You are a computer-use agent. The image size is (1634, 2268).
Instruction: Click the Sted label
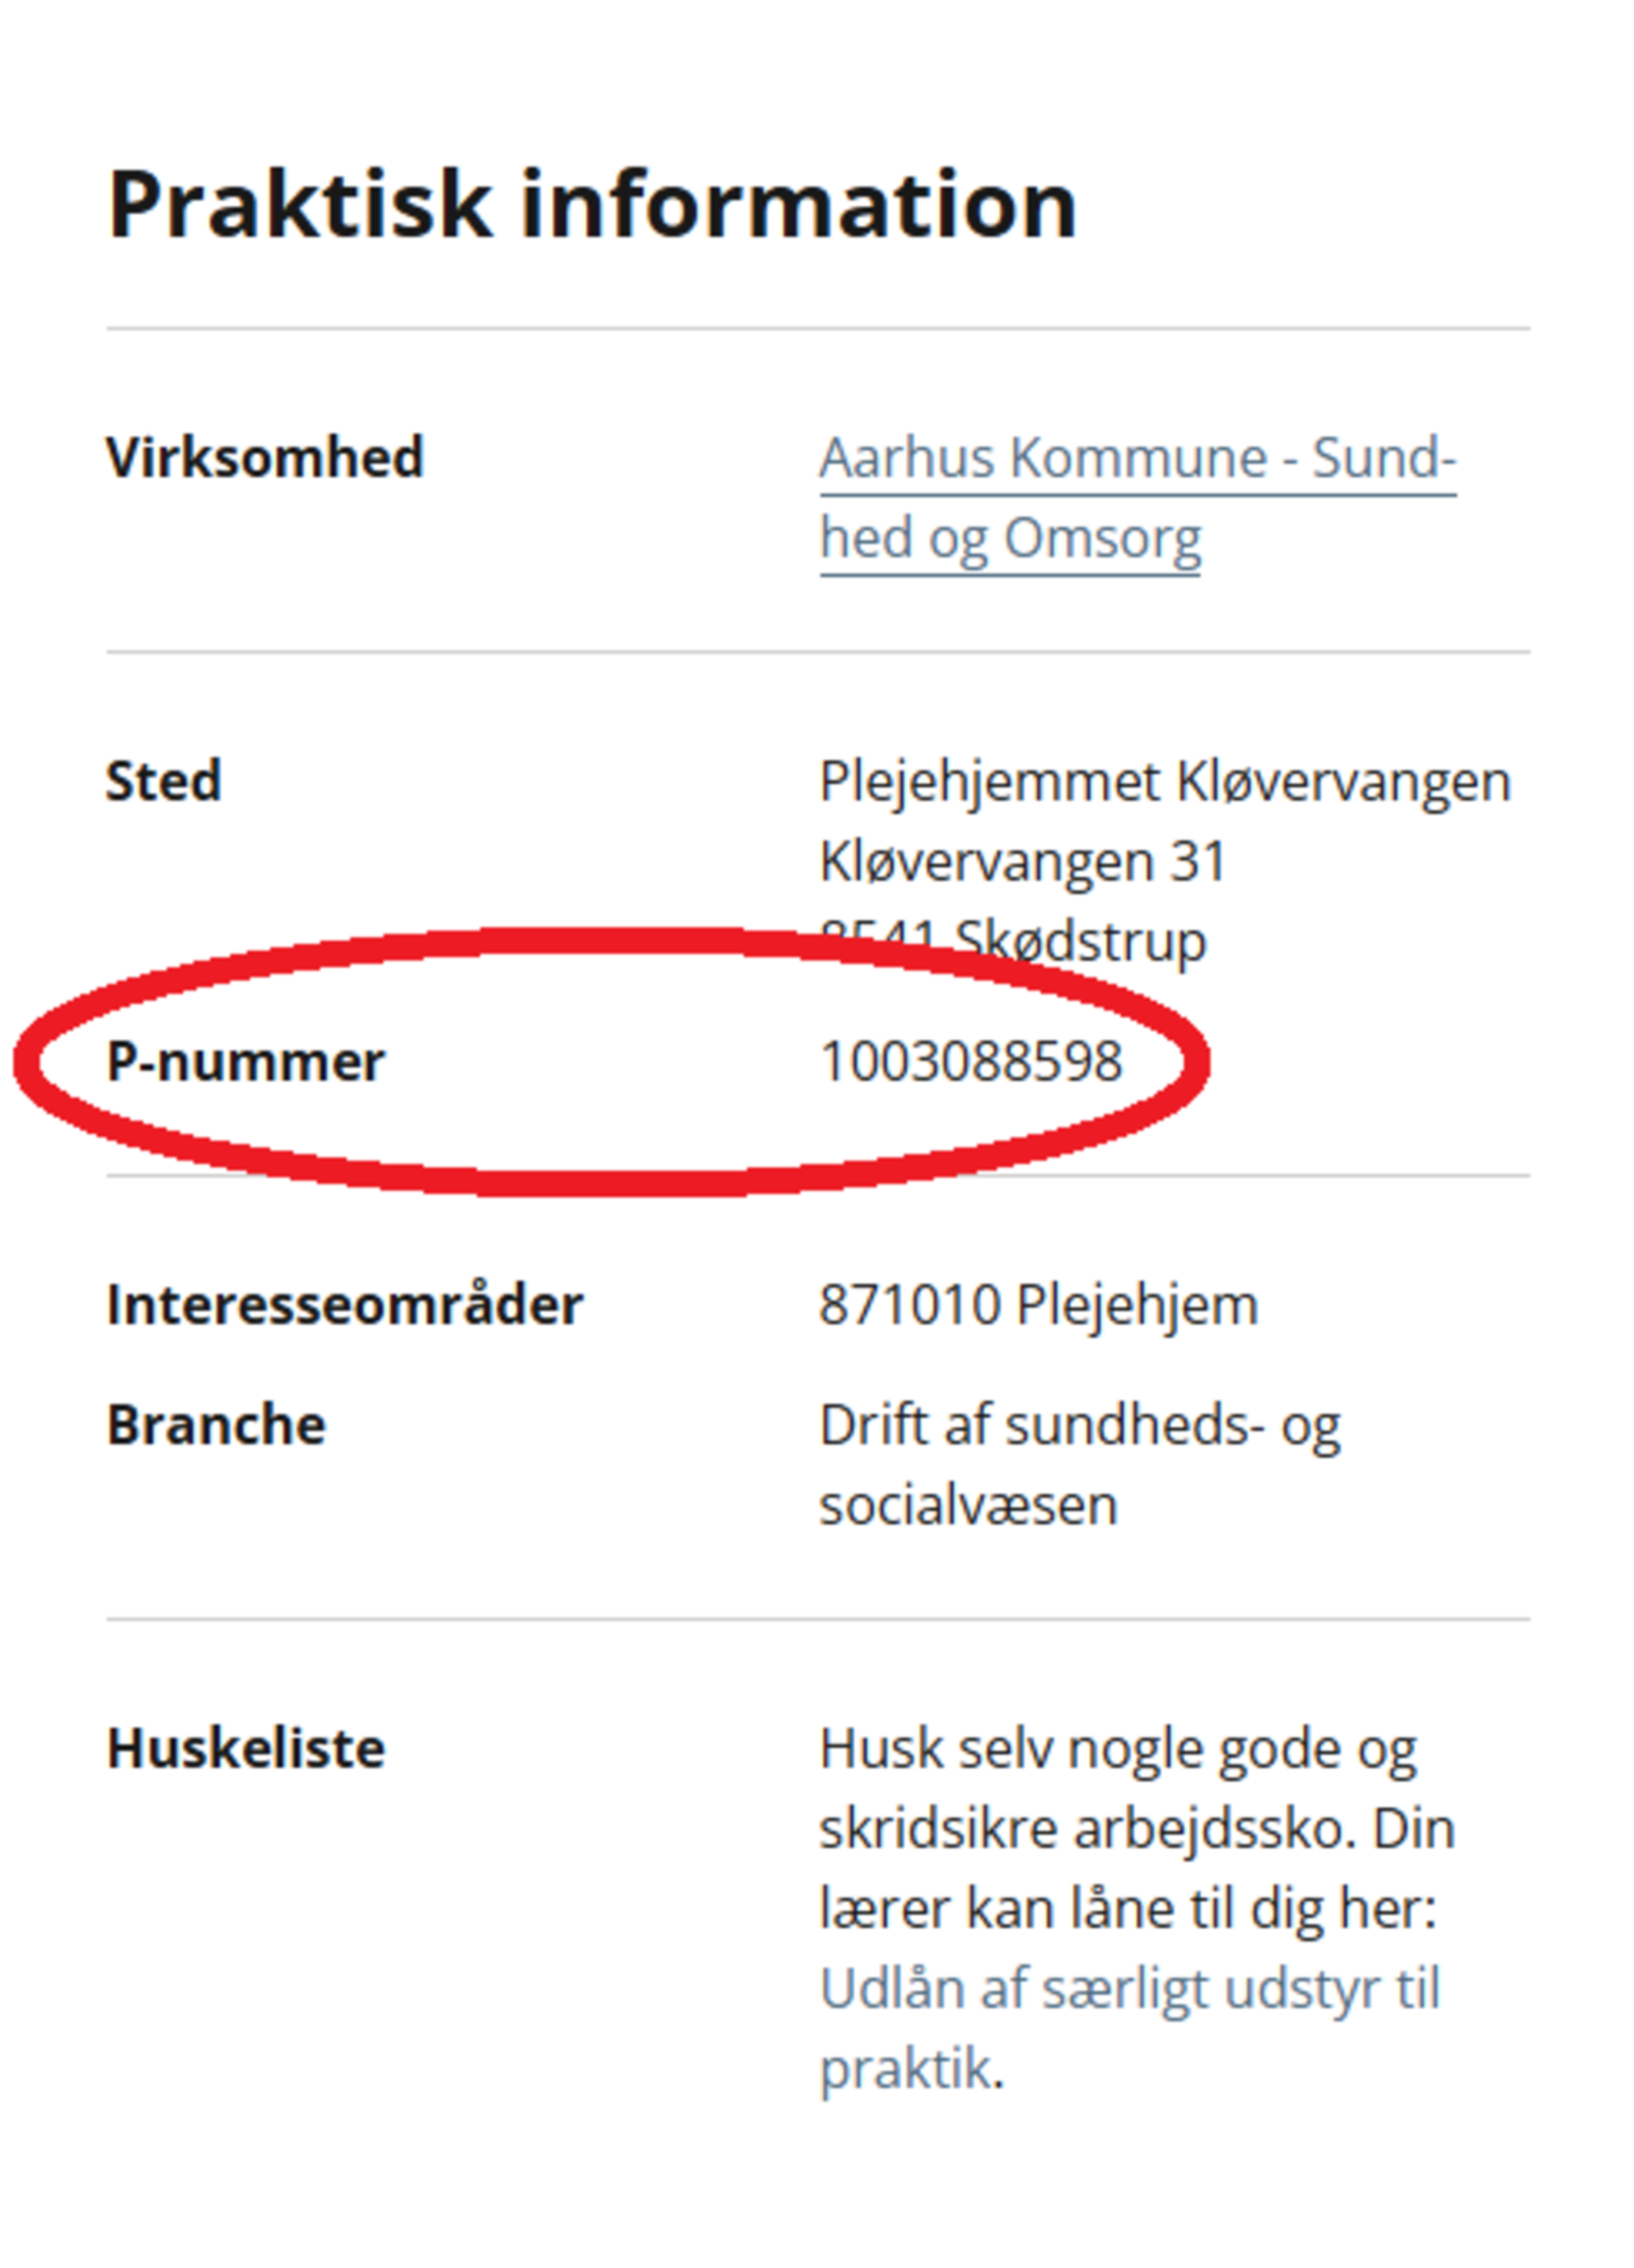coord(164,780)
